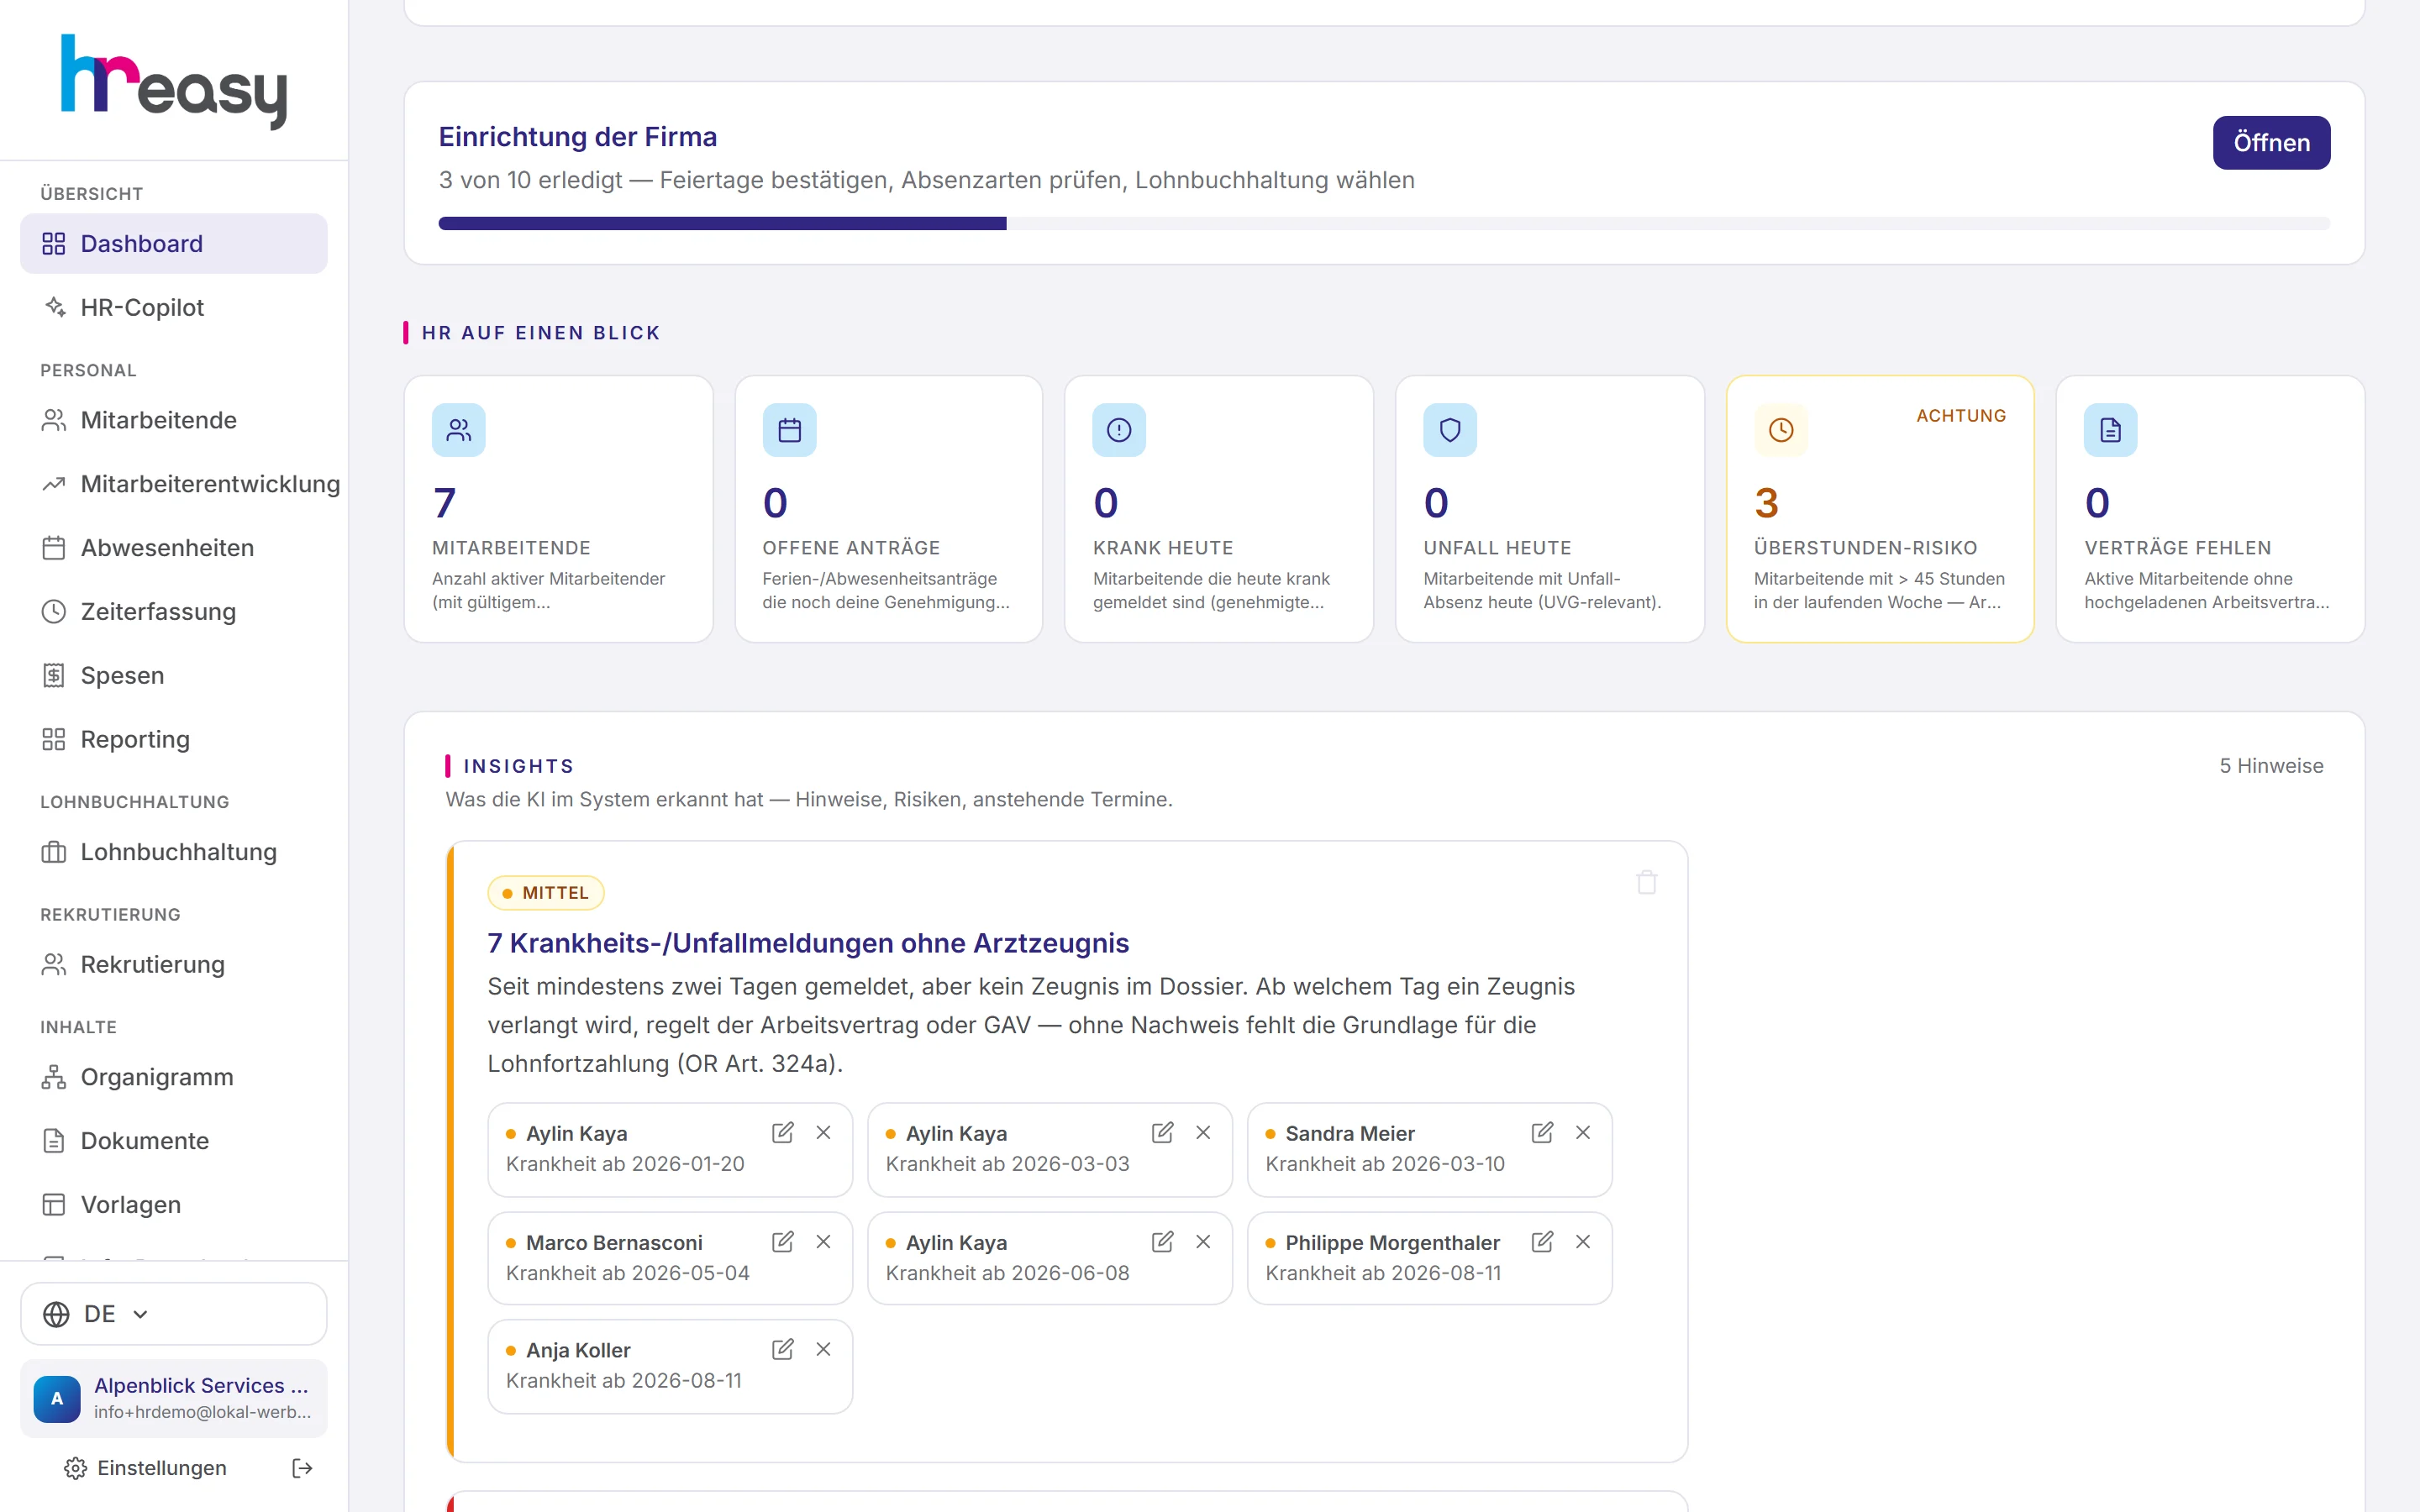Edit Aylin Kaya entry from 2026-06-08
The height and width of the screenshot is (1512, 2420).
point(1162,1241)
